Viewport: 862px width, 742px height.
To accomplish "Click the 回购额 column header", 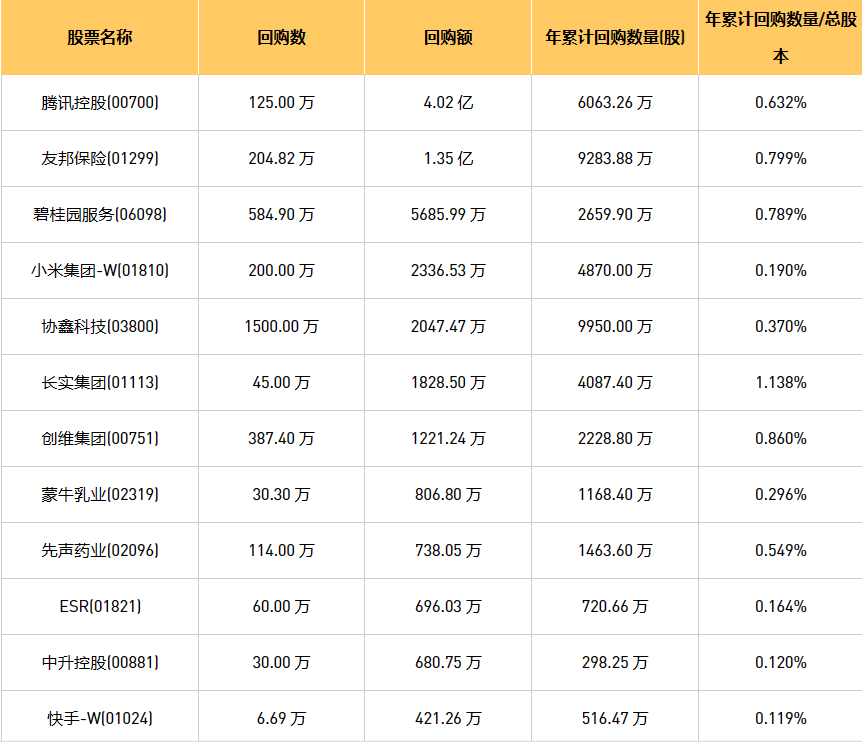I will pyautogui.click(x=448, y=37).
